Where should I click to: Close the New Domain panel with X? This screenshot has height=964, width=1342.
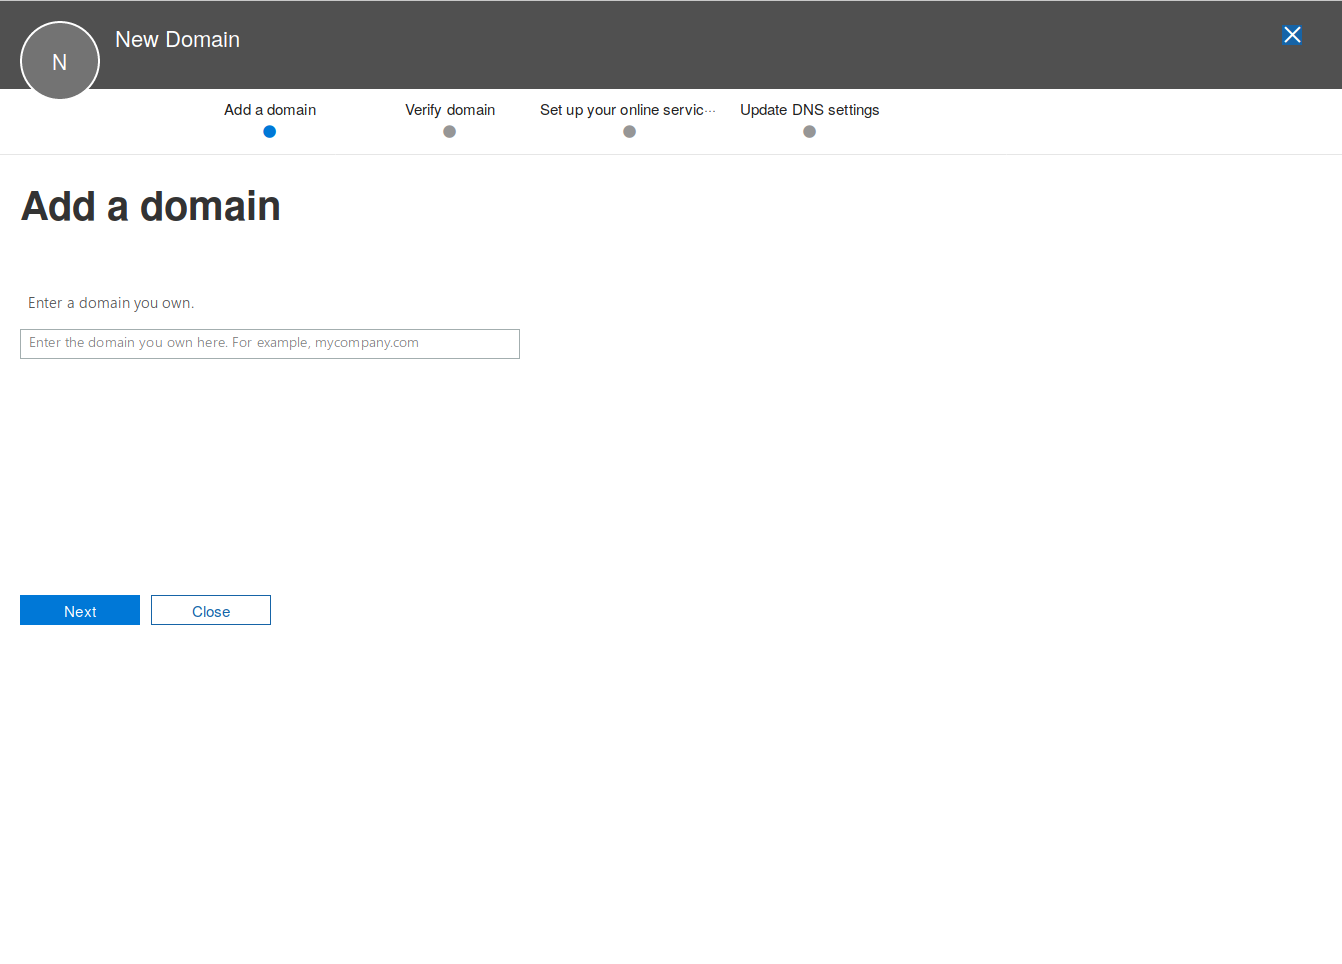click(x=1291, y=35)
